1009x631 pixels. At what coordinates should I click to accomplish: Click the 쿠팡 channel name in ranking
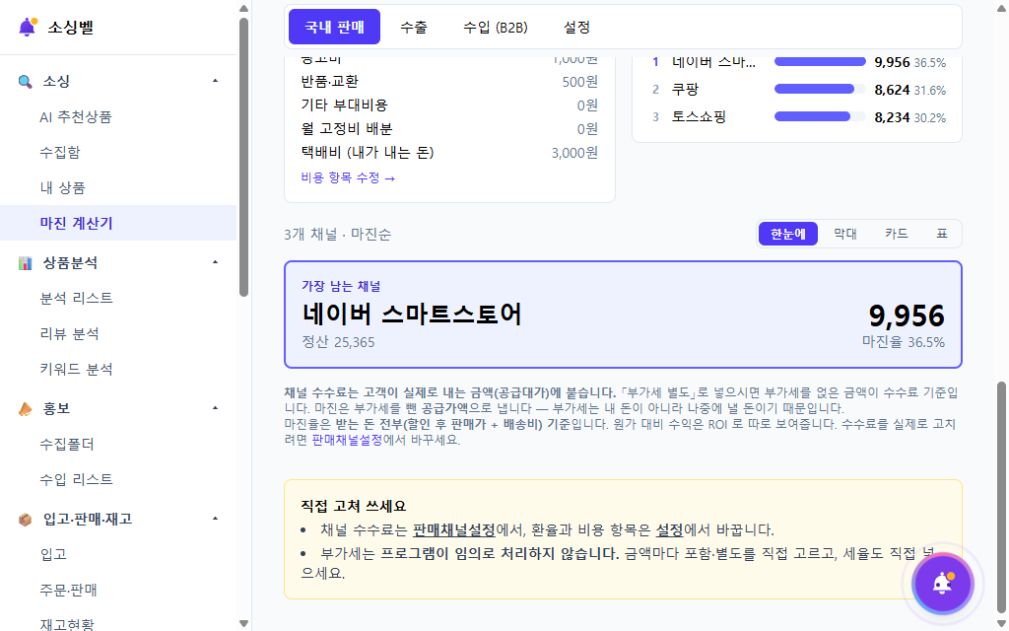pos(685,89)
